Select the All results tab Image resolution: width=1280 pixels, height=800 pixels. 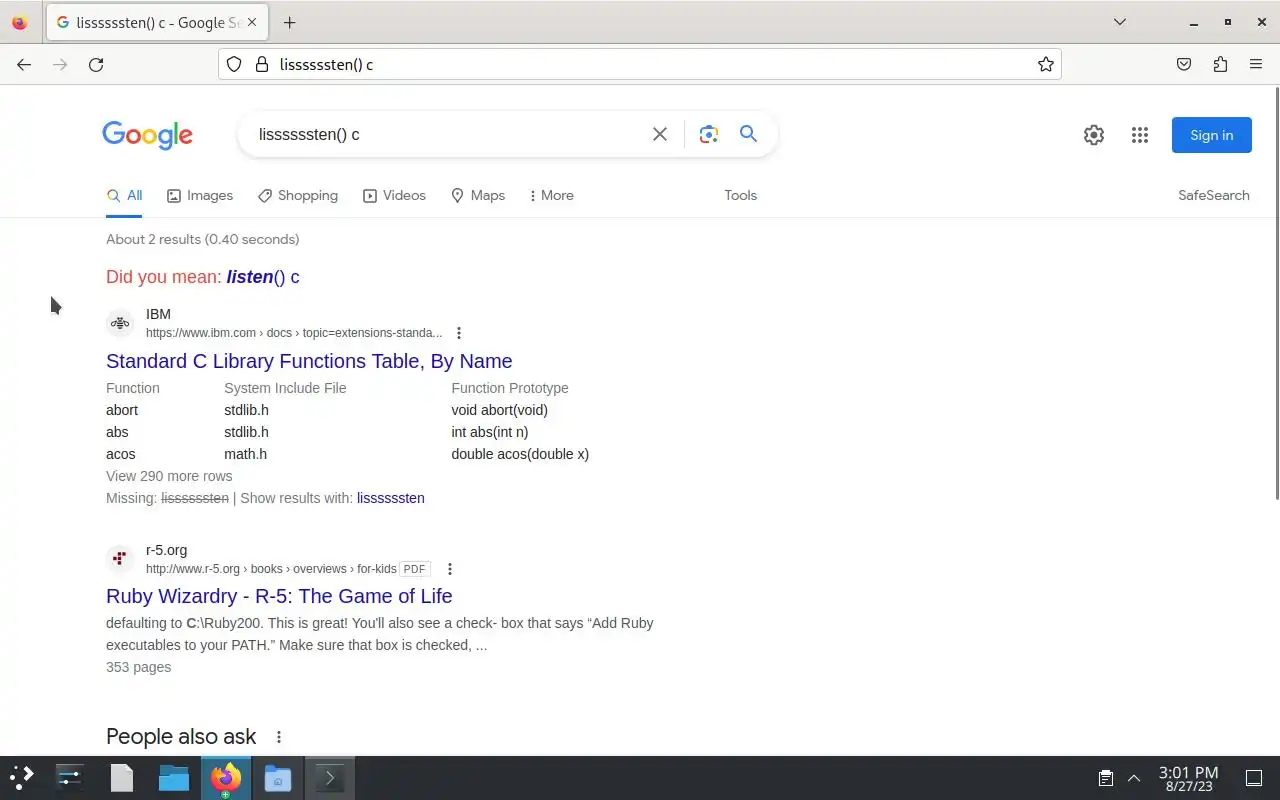[x=125, y=195]
